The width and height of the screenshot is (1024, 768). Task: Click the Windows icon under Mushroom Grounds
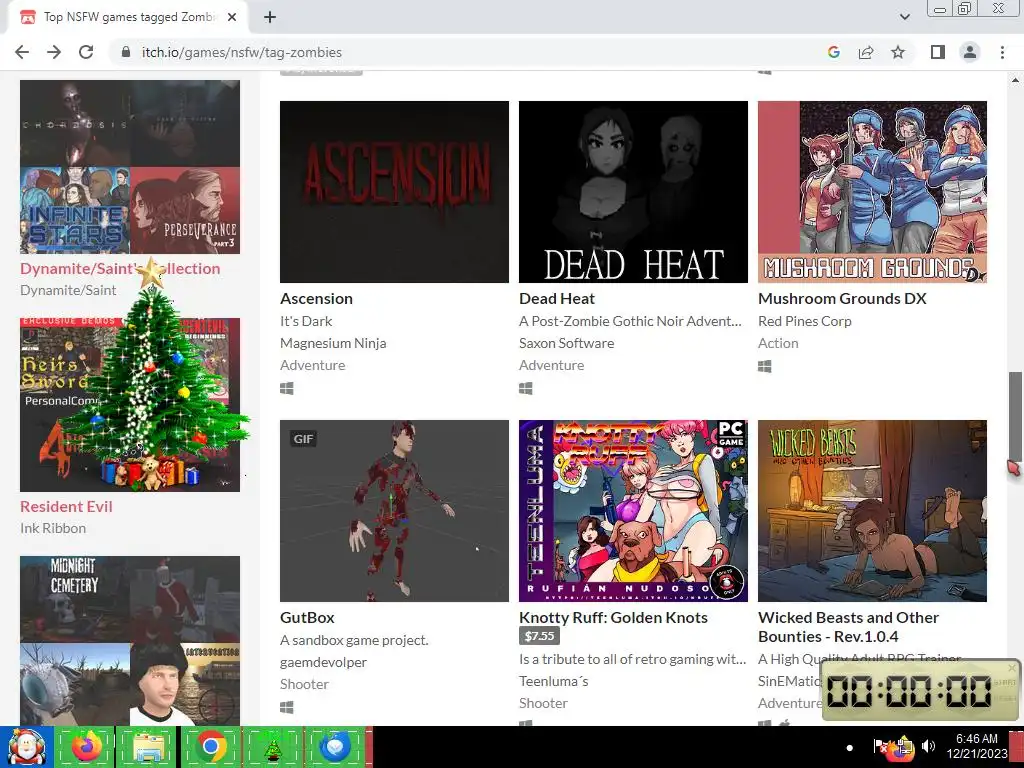tap(765, 366)
